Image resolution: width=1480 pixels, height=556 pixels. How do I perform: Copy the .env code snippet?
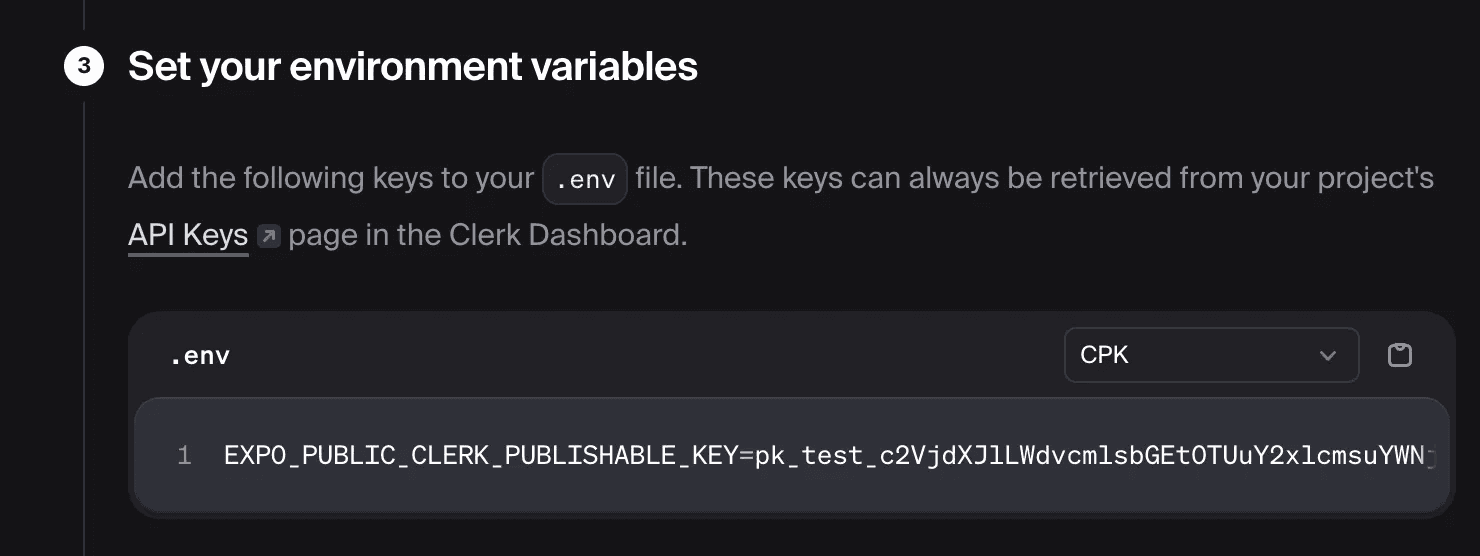click(1400, 355)
